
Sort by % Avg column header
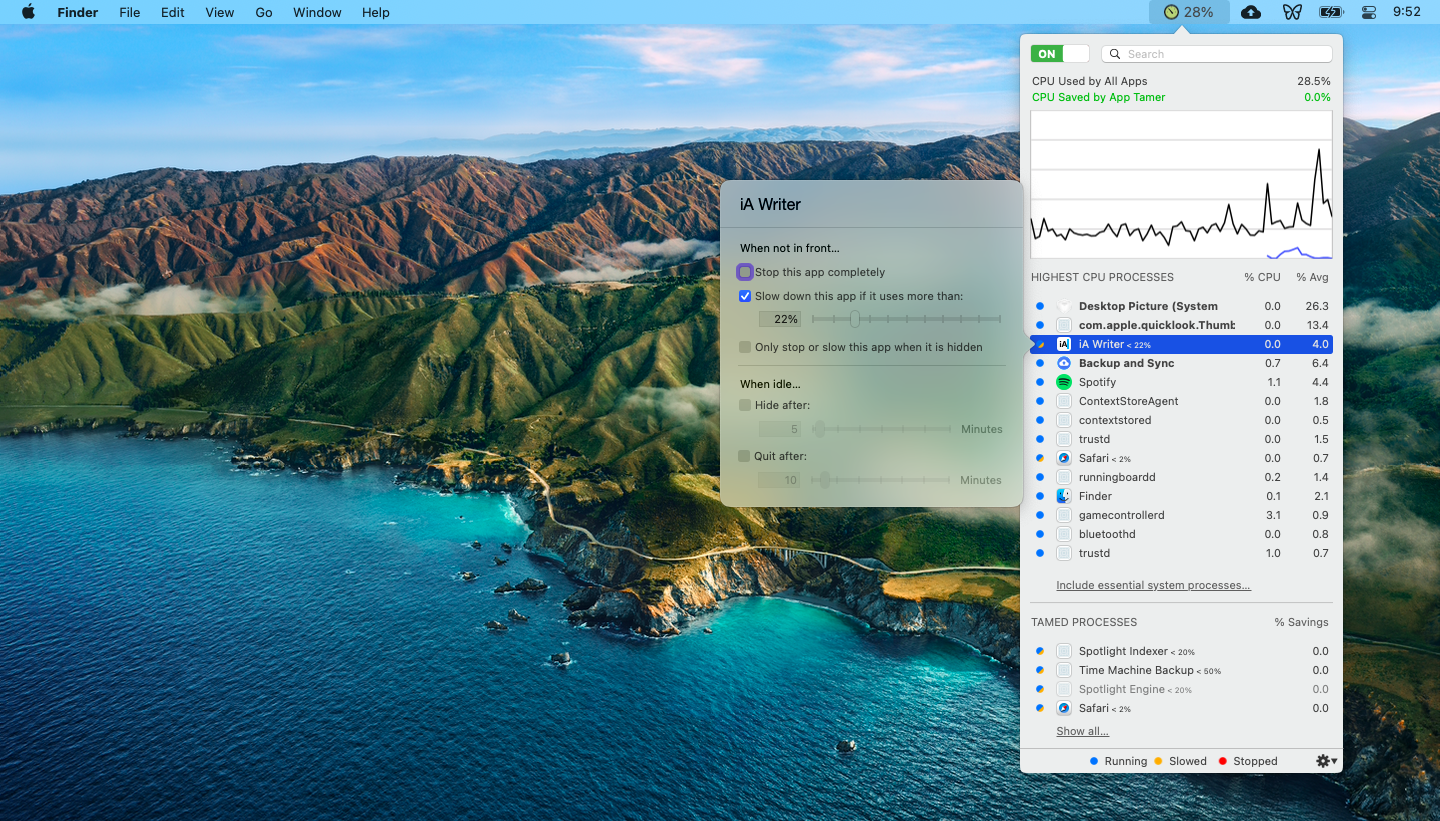(1313, 277)
